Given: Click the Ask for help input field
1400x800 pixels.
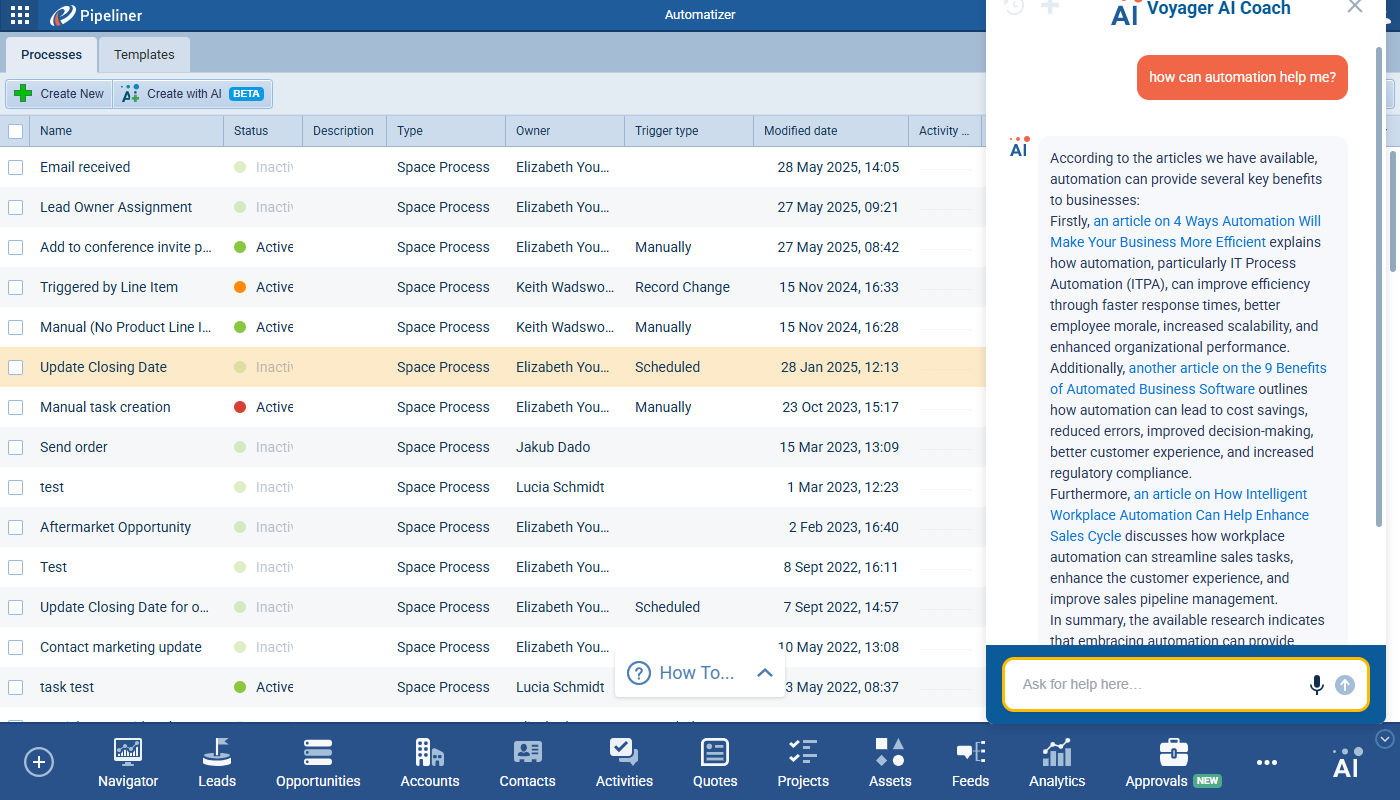Looking at the screenshot, I should [x=1160, y=685].
